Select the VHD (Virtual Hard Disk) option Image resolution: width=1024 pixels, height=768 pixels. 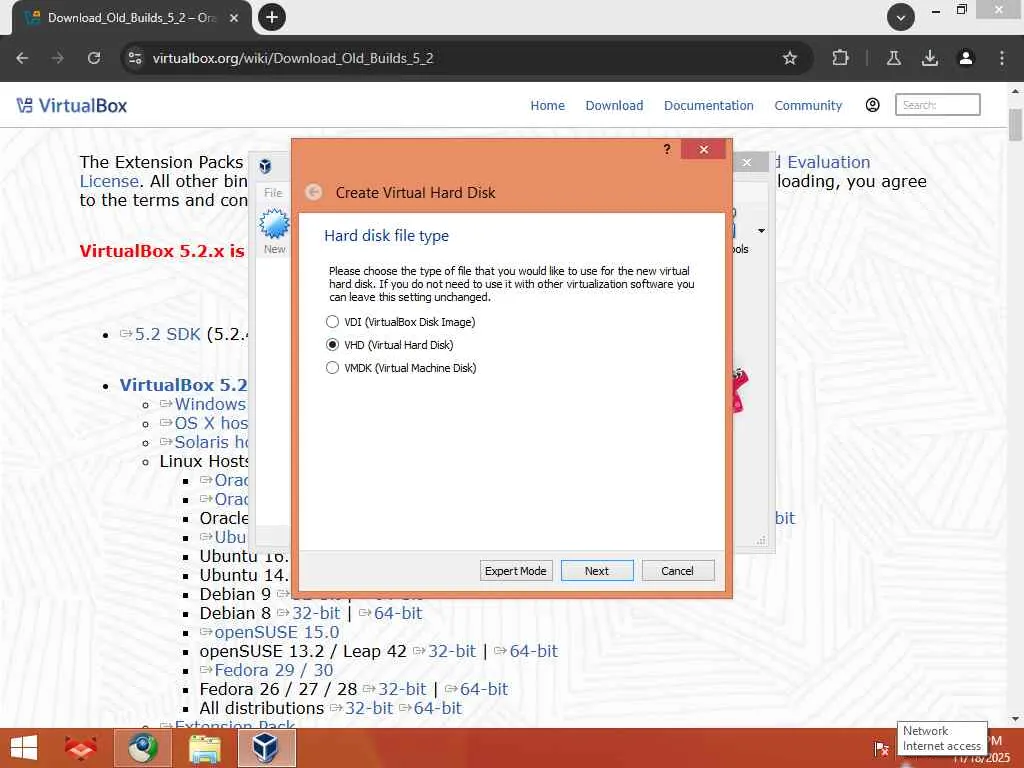[x=389, y=345]
